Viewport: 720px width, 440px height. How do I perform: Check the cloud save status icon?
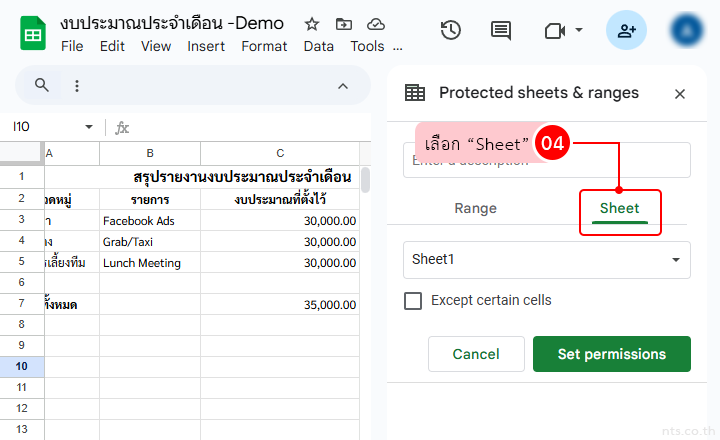pyautogui.click(x=376, y=24)
